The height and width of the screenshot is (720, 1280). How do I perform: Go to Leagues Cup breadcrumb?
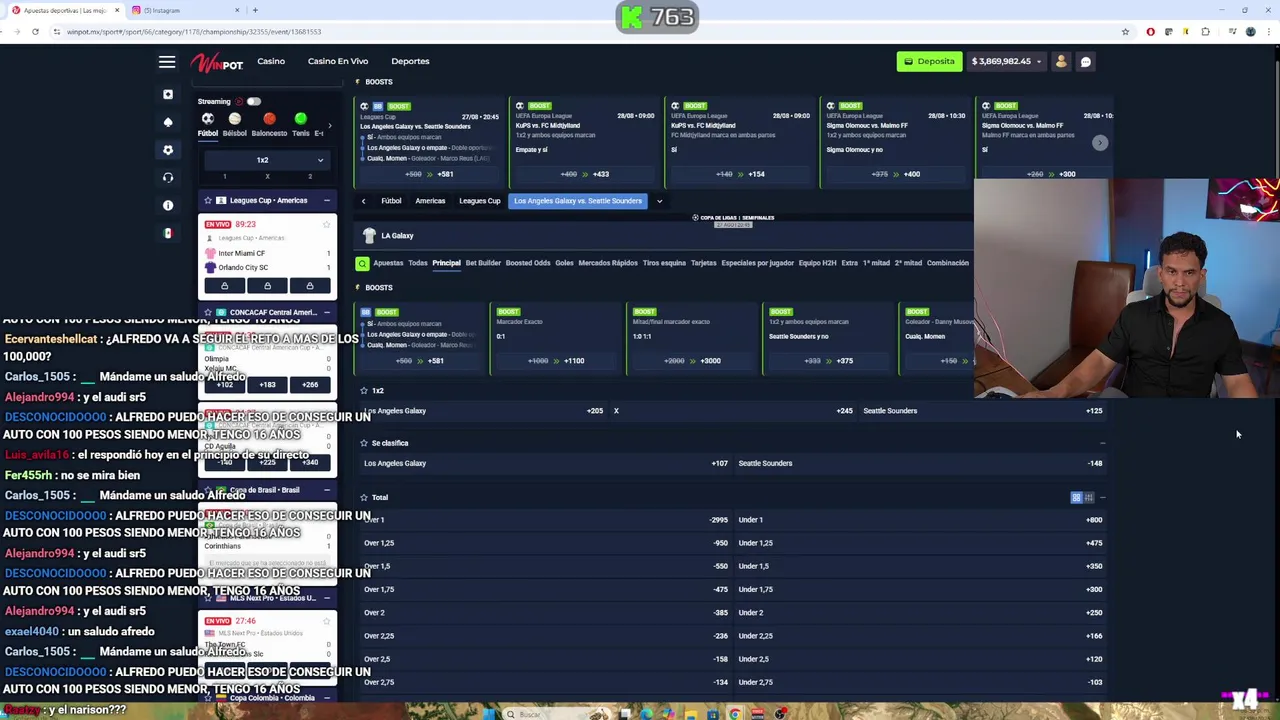(x=480, y=201)
